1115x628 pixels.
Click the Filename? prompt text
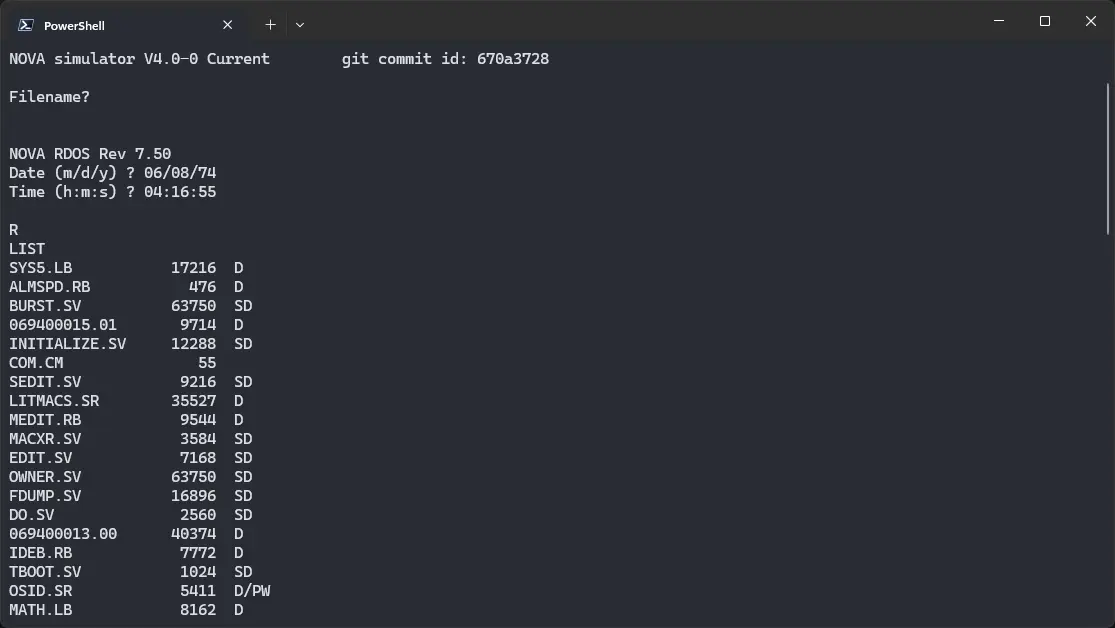click(x=47, y=96)
